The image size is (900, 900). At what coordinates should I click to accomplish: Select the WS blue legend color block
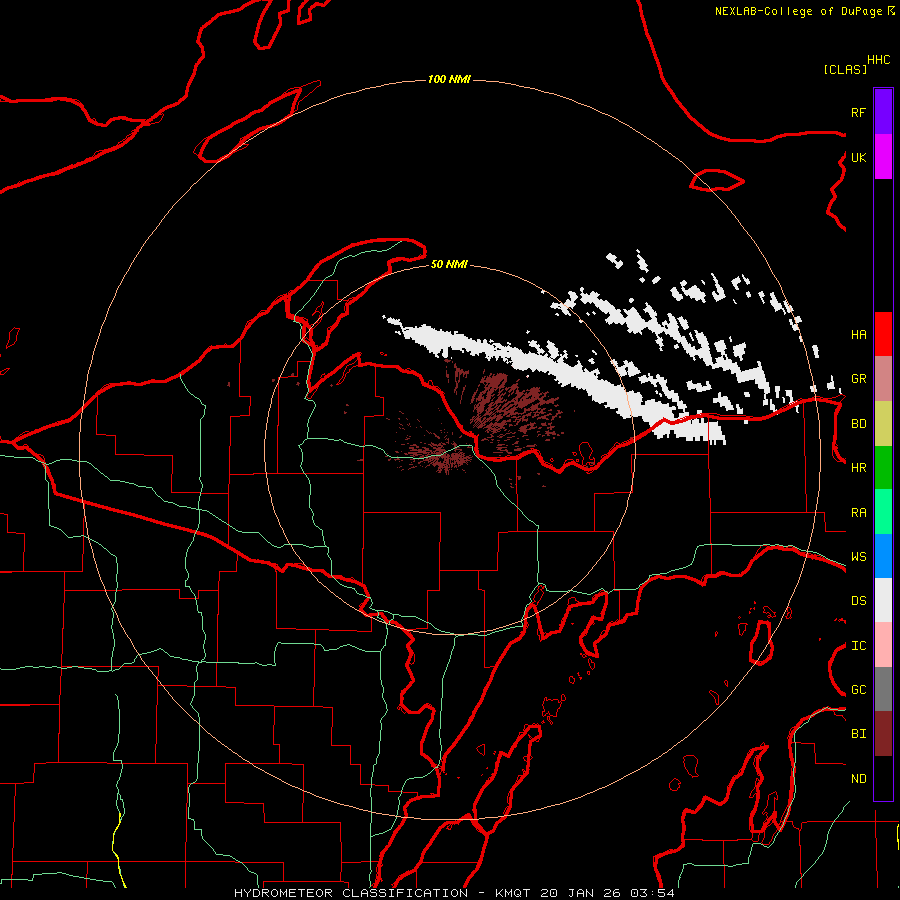(x=883, y=556)
